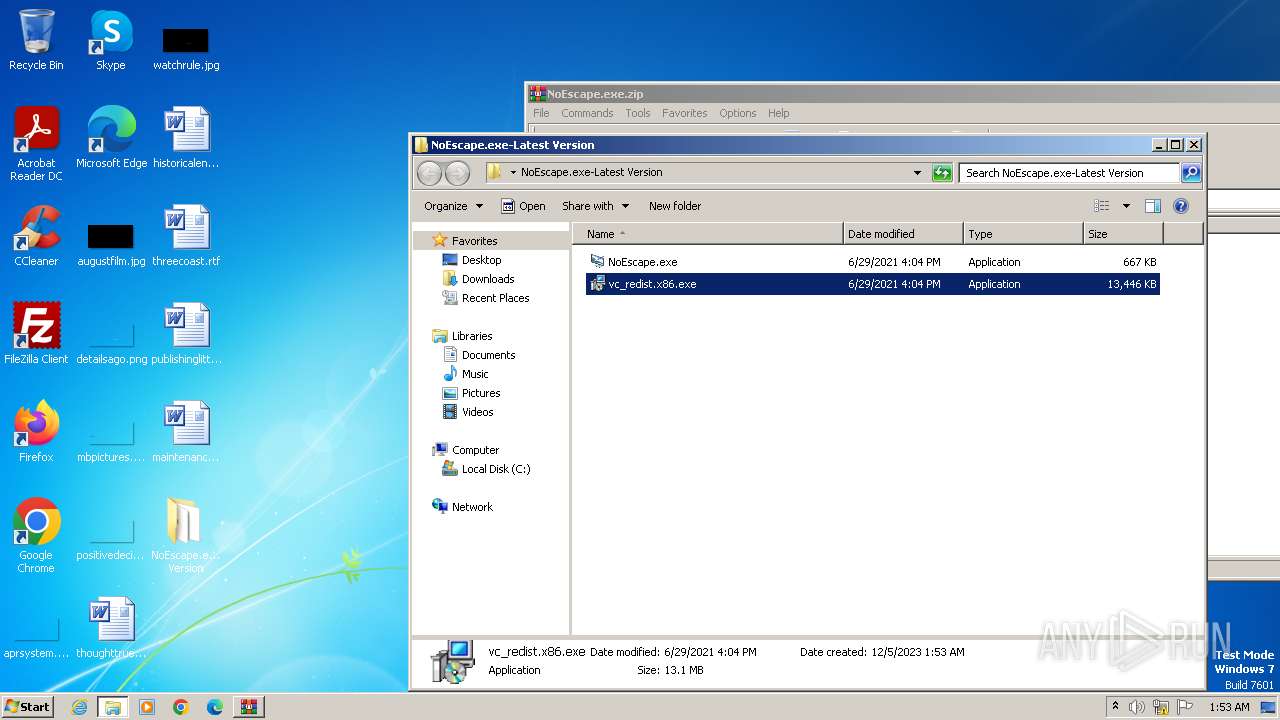
Task: Click the Search NoEscape.exe-Latest Version field
Action: [x=1069, y=173]
